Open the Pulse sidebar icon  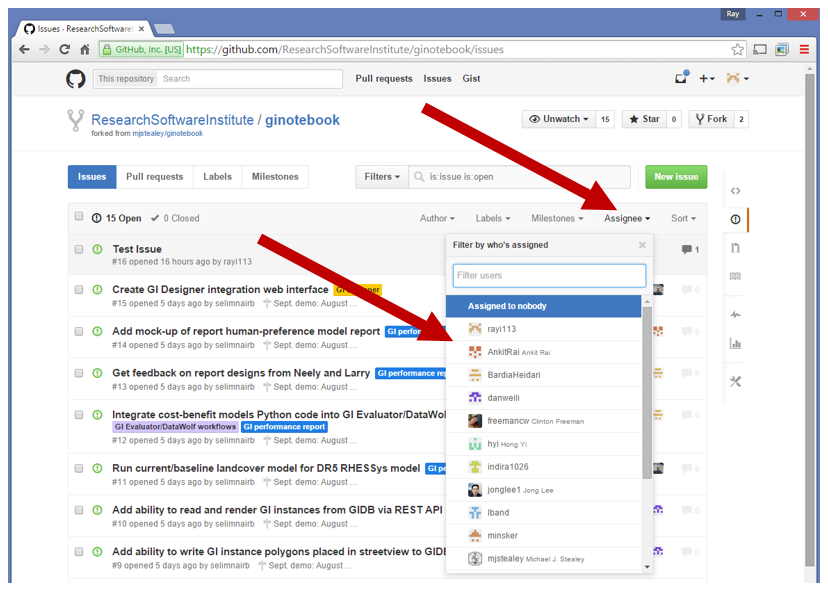pyautogui.click(x=735, y=315)
